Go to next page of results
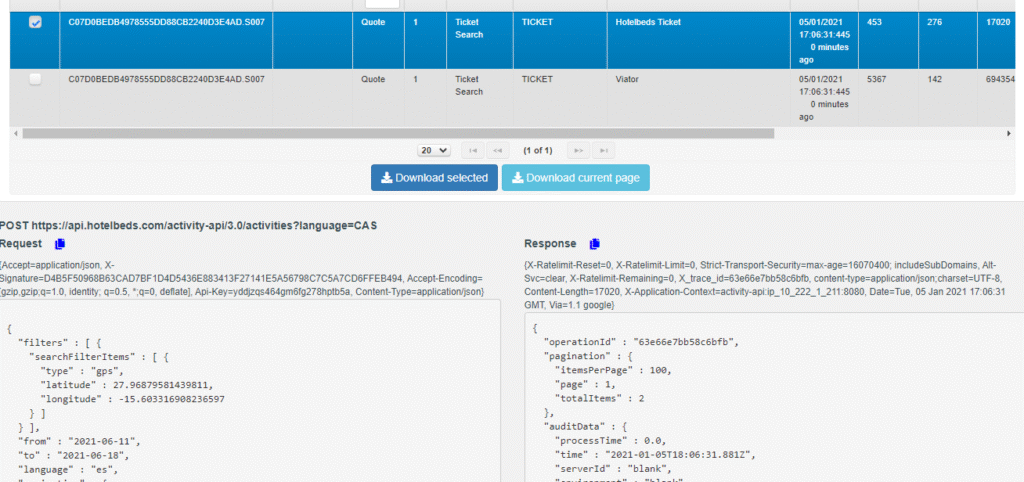The height and width of the screenshot is (482, 1024). coord(577,150)
